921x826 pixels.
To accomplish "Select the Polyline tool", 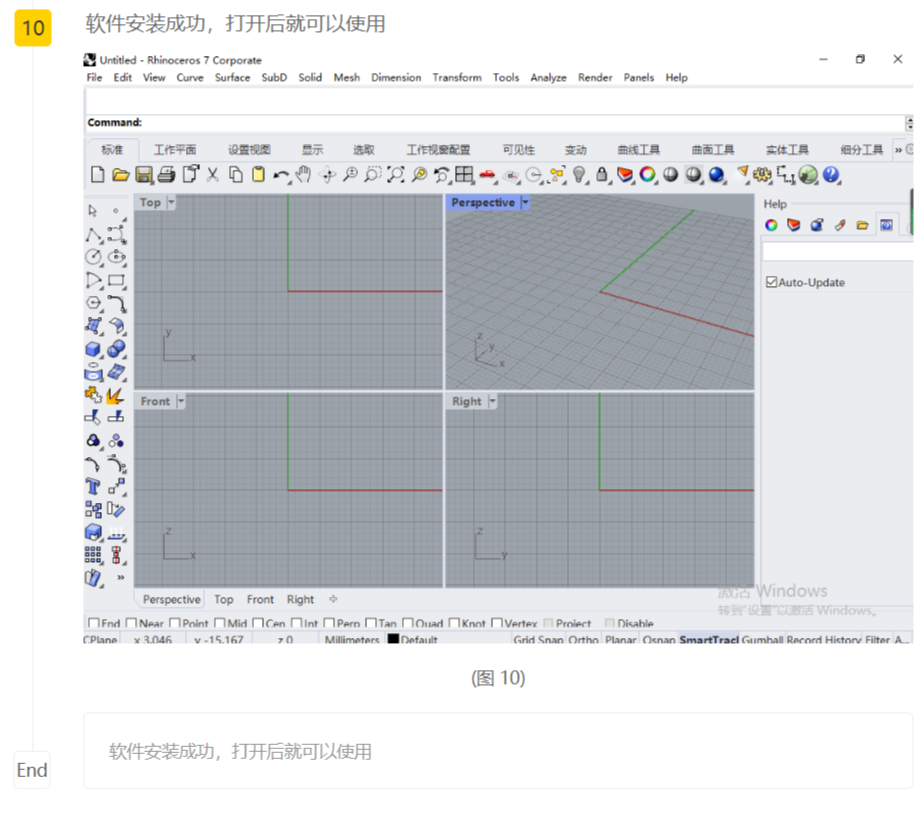I will tap(94, 235).
